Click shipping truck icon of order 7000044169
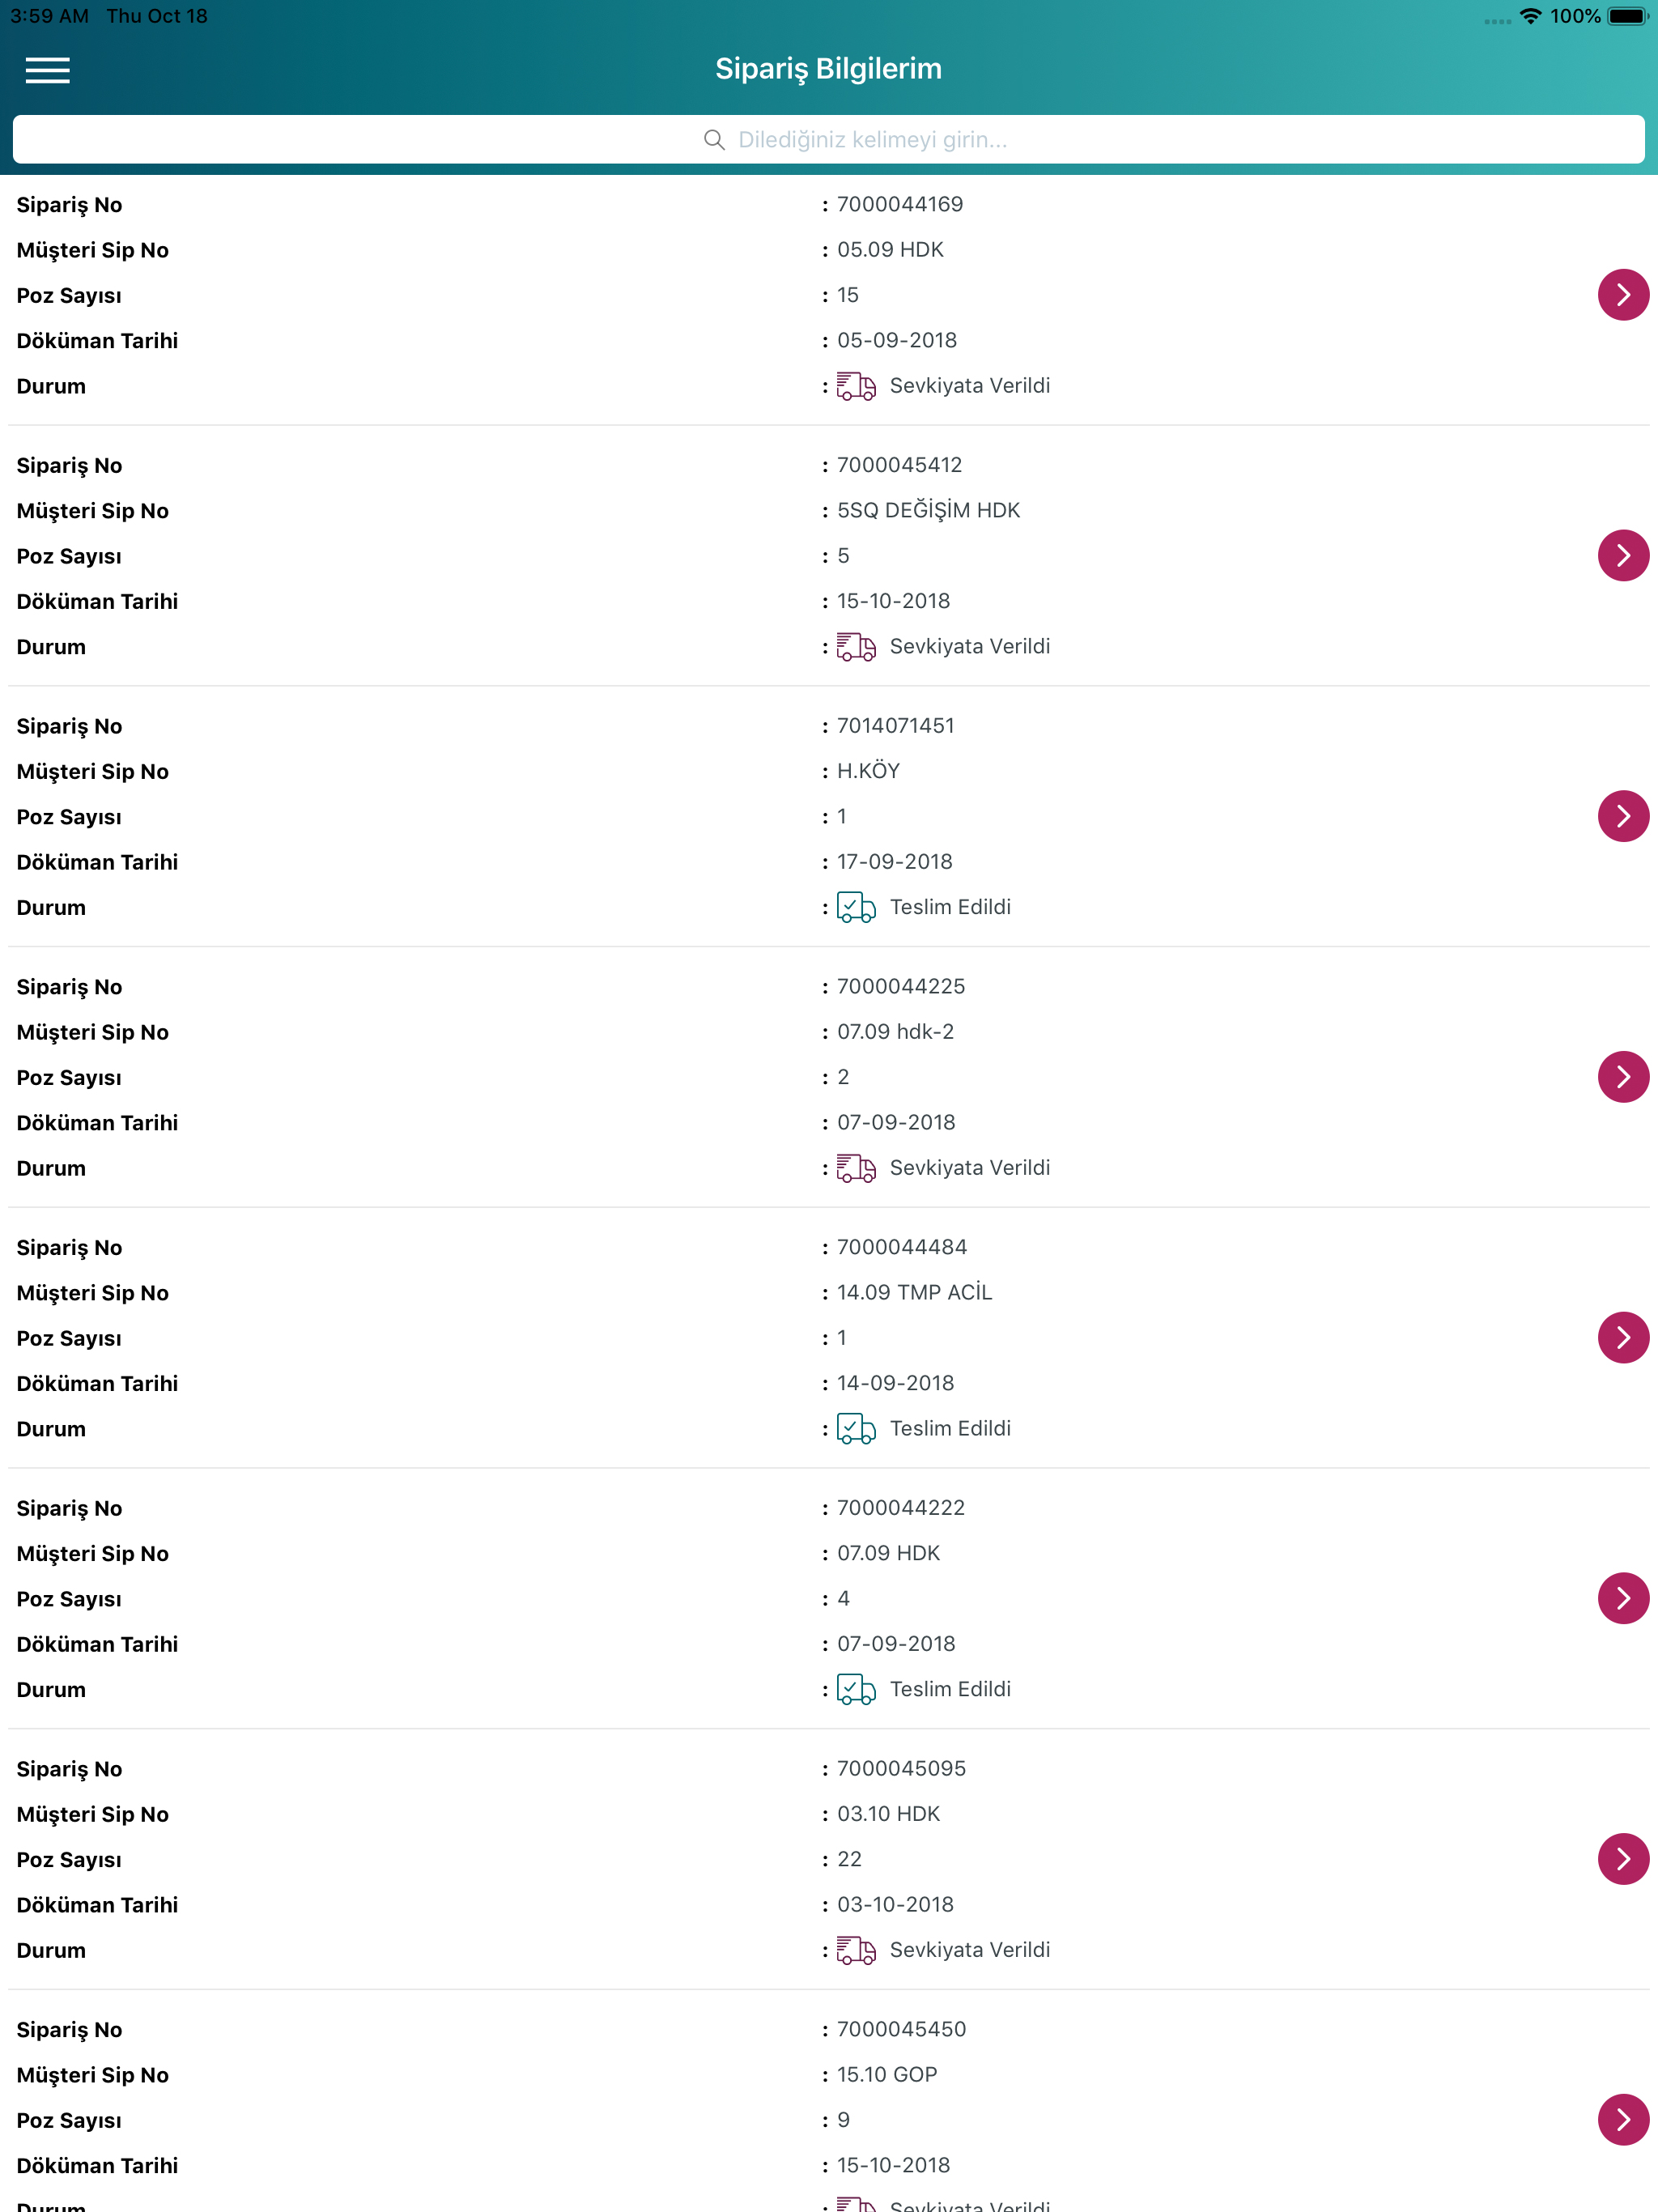Screen dimensions: 1658x2212 pos(856,386)
